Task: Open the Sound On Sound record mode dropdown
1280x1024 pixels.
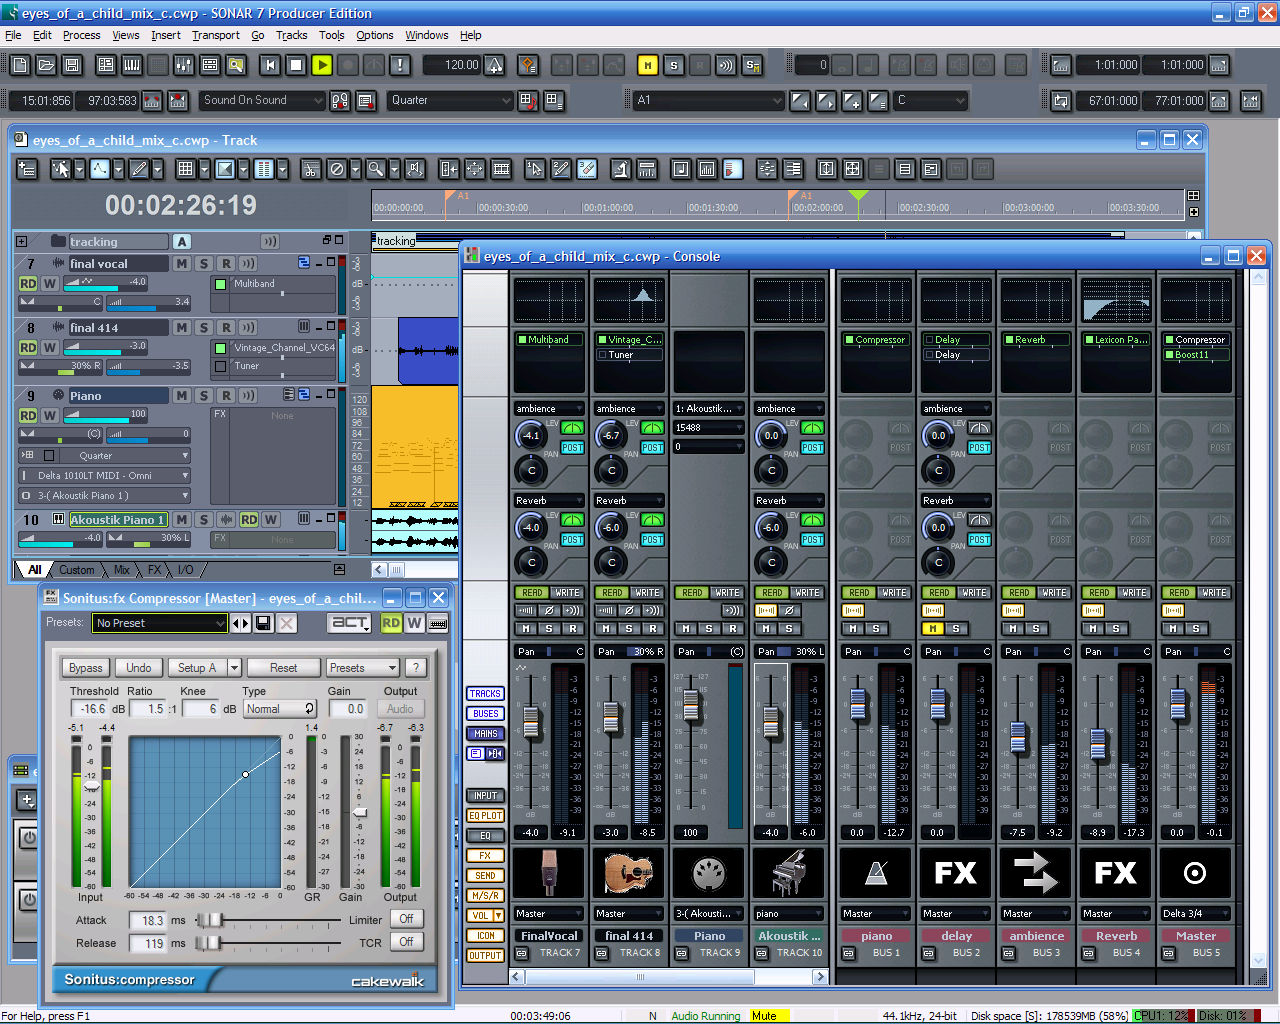Action: pyautogui.click(x=264, y=100)
